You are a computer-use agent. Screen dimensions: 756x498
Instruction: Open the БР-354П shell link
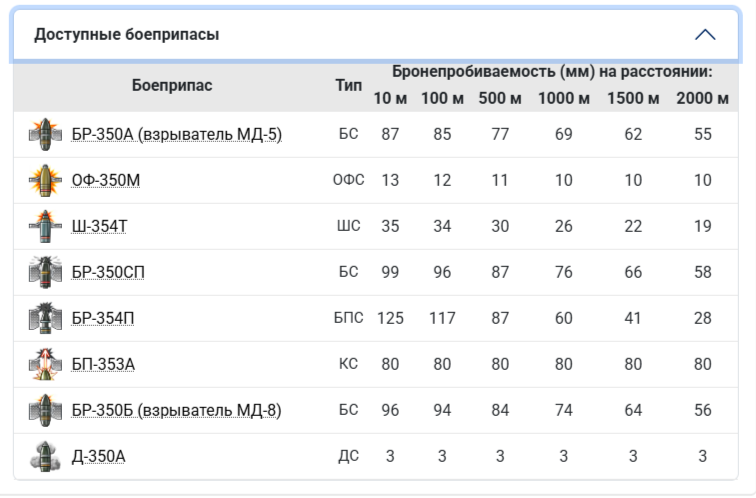coord(103,319)
